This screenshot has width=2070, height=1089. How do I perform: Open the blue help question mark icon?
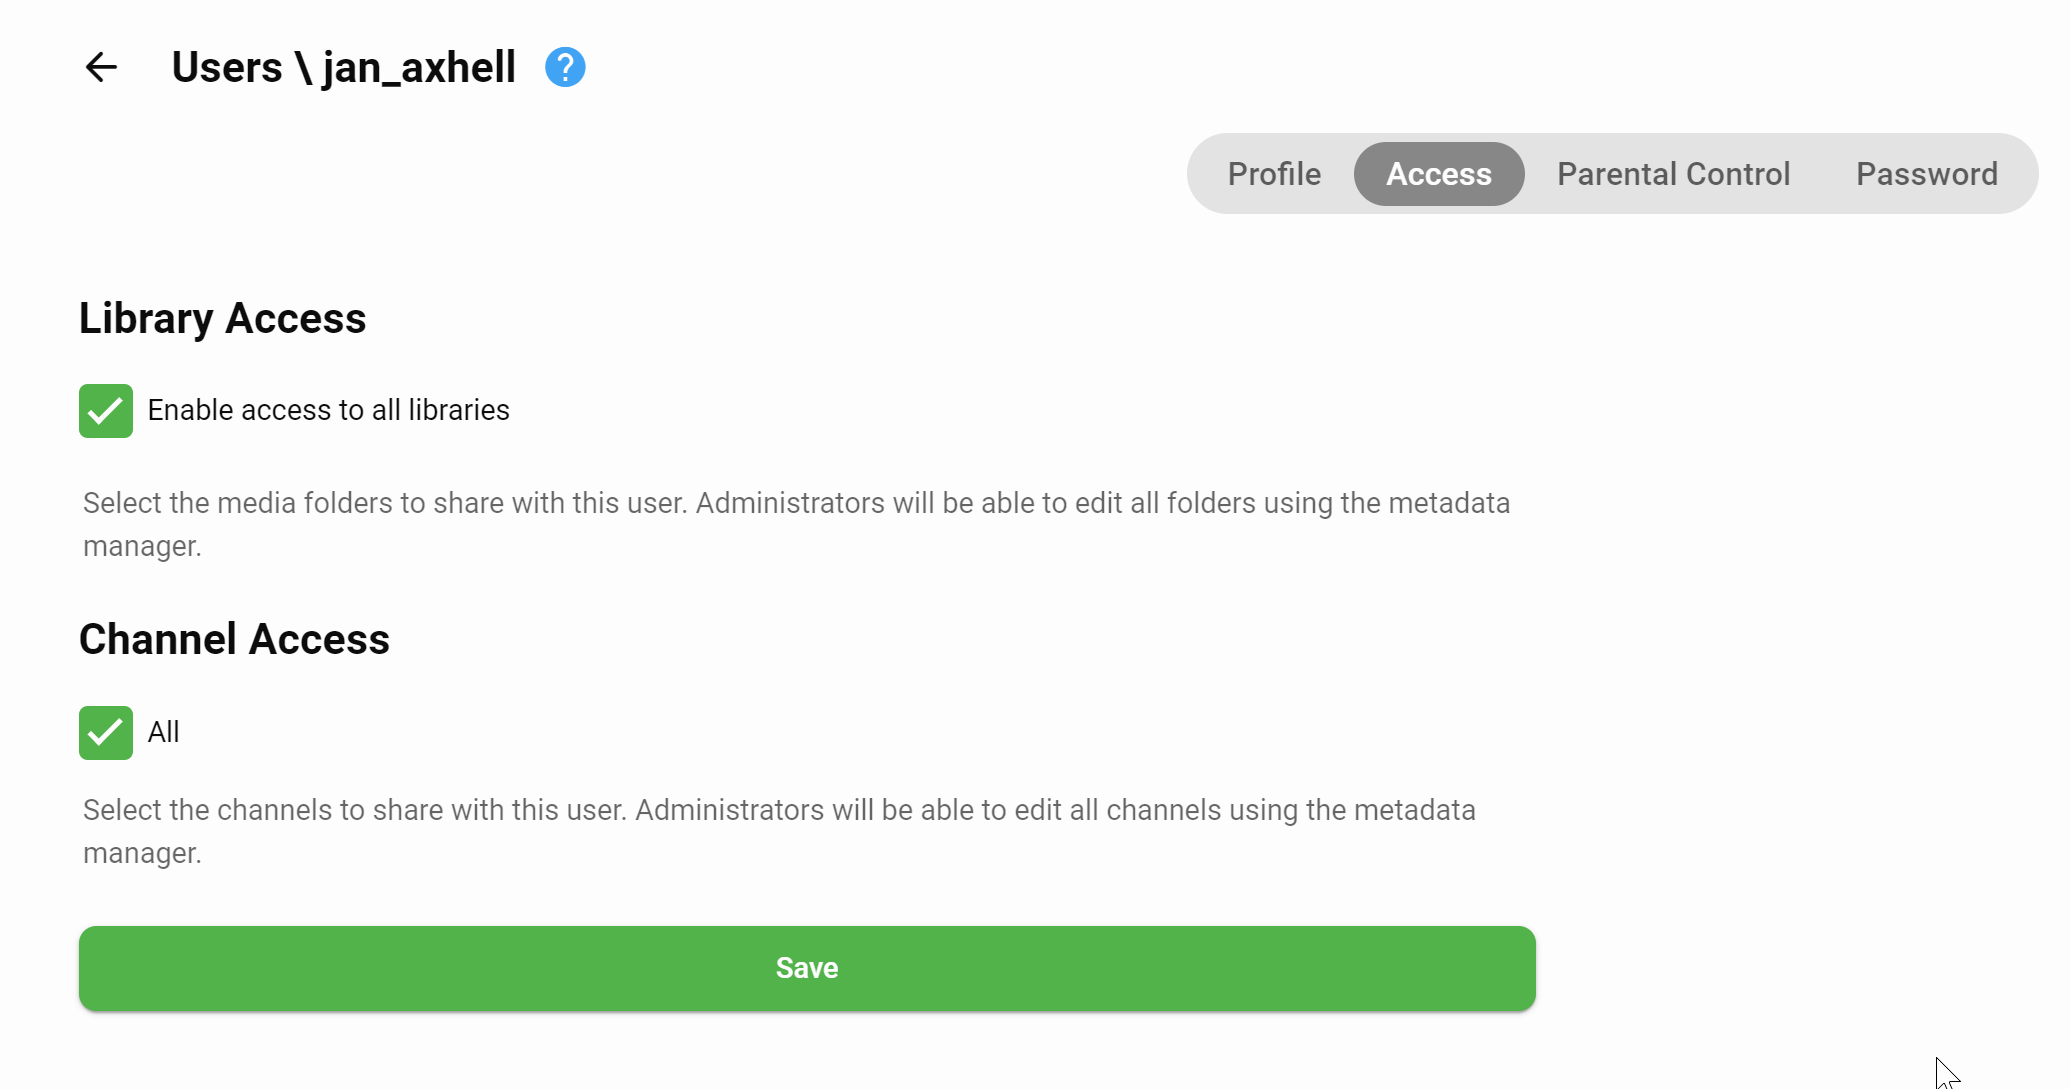565,68
